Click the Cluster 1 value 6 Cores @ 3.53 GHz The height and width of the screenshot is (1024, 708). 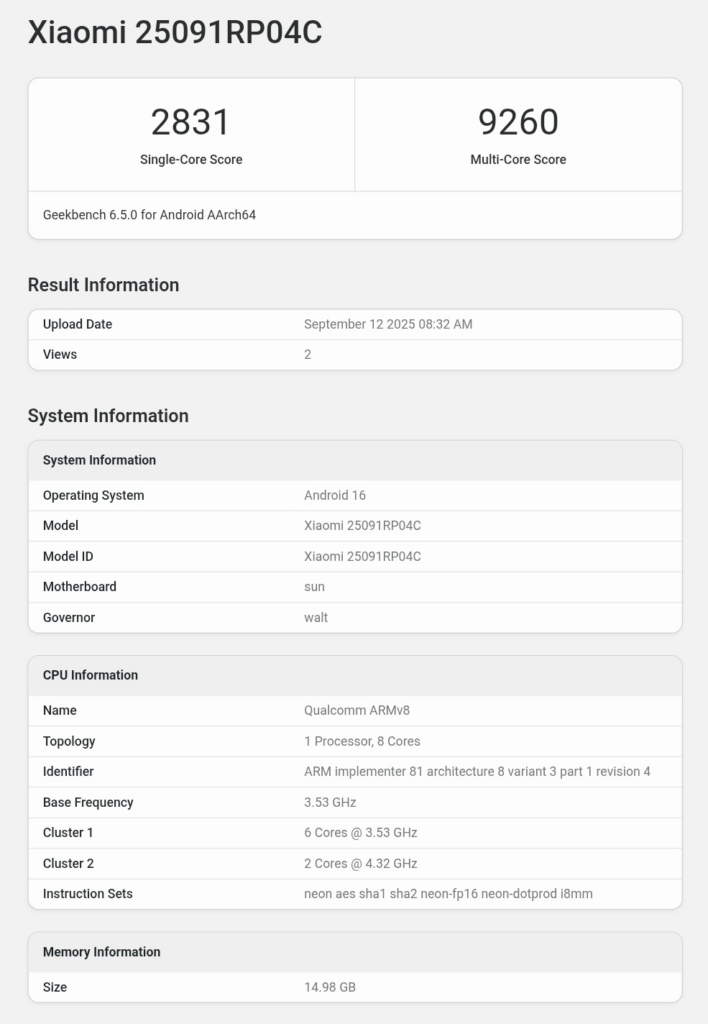click(360, 833)
